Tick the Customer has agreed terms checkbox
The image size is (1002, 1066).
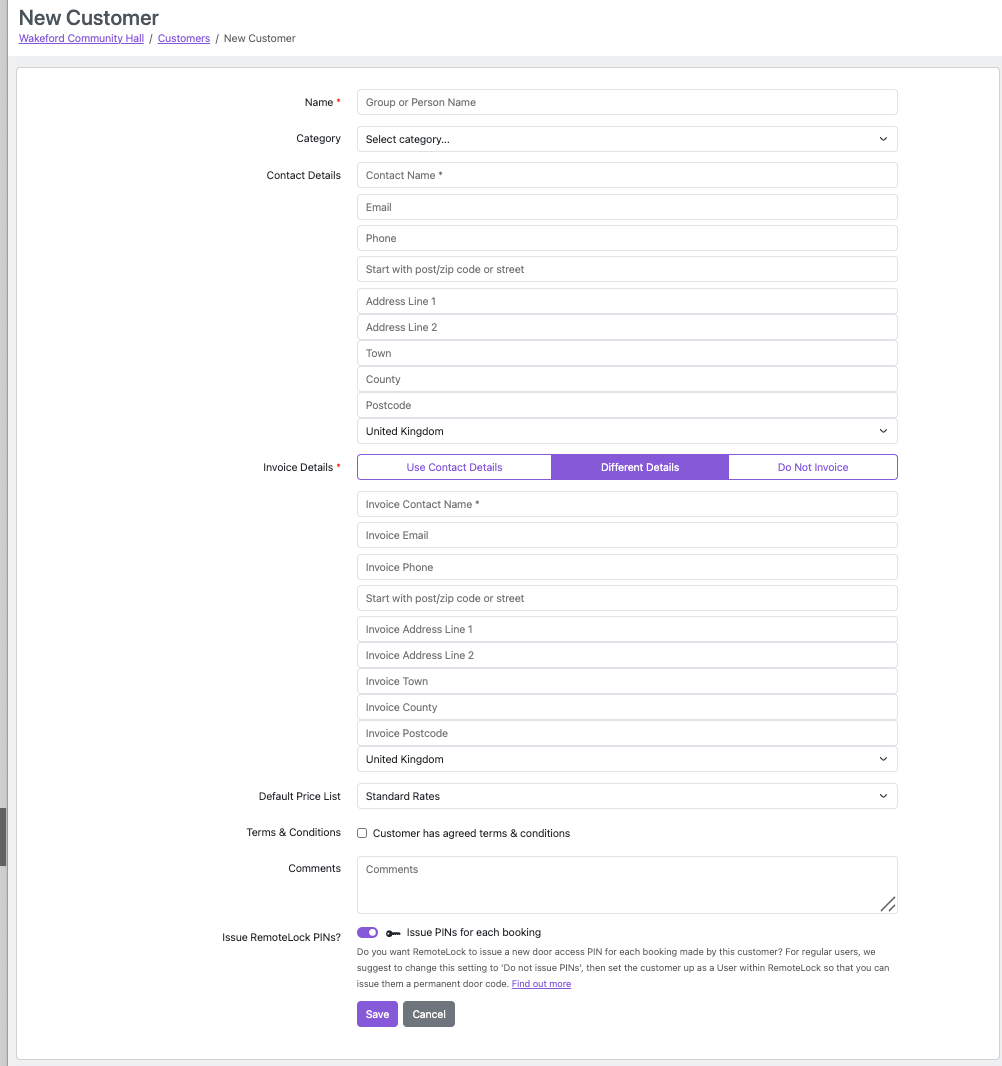click(x=362, y=833)
